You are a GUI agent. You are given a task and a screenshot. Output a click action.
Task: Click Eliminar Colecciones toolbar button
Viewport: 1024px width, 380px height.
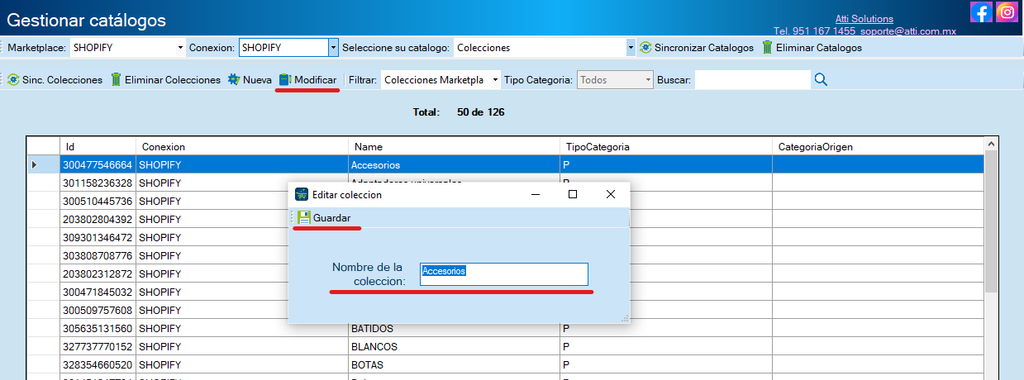(x=166, y=80)
